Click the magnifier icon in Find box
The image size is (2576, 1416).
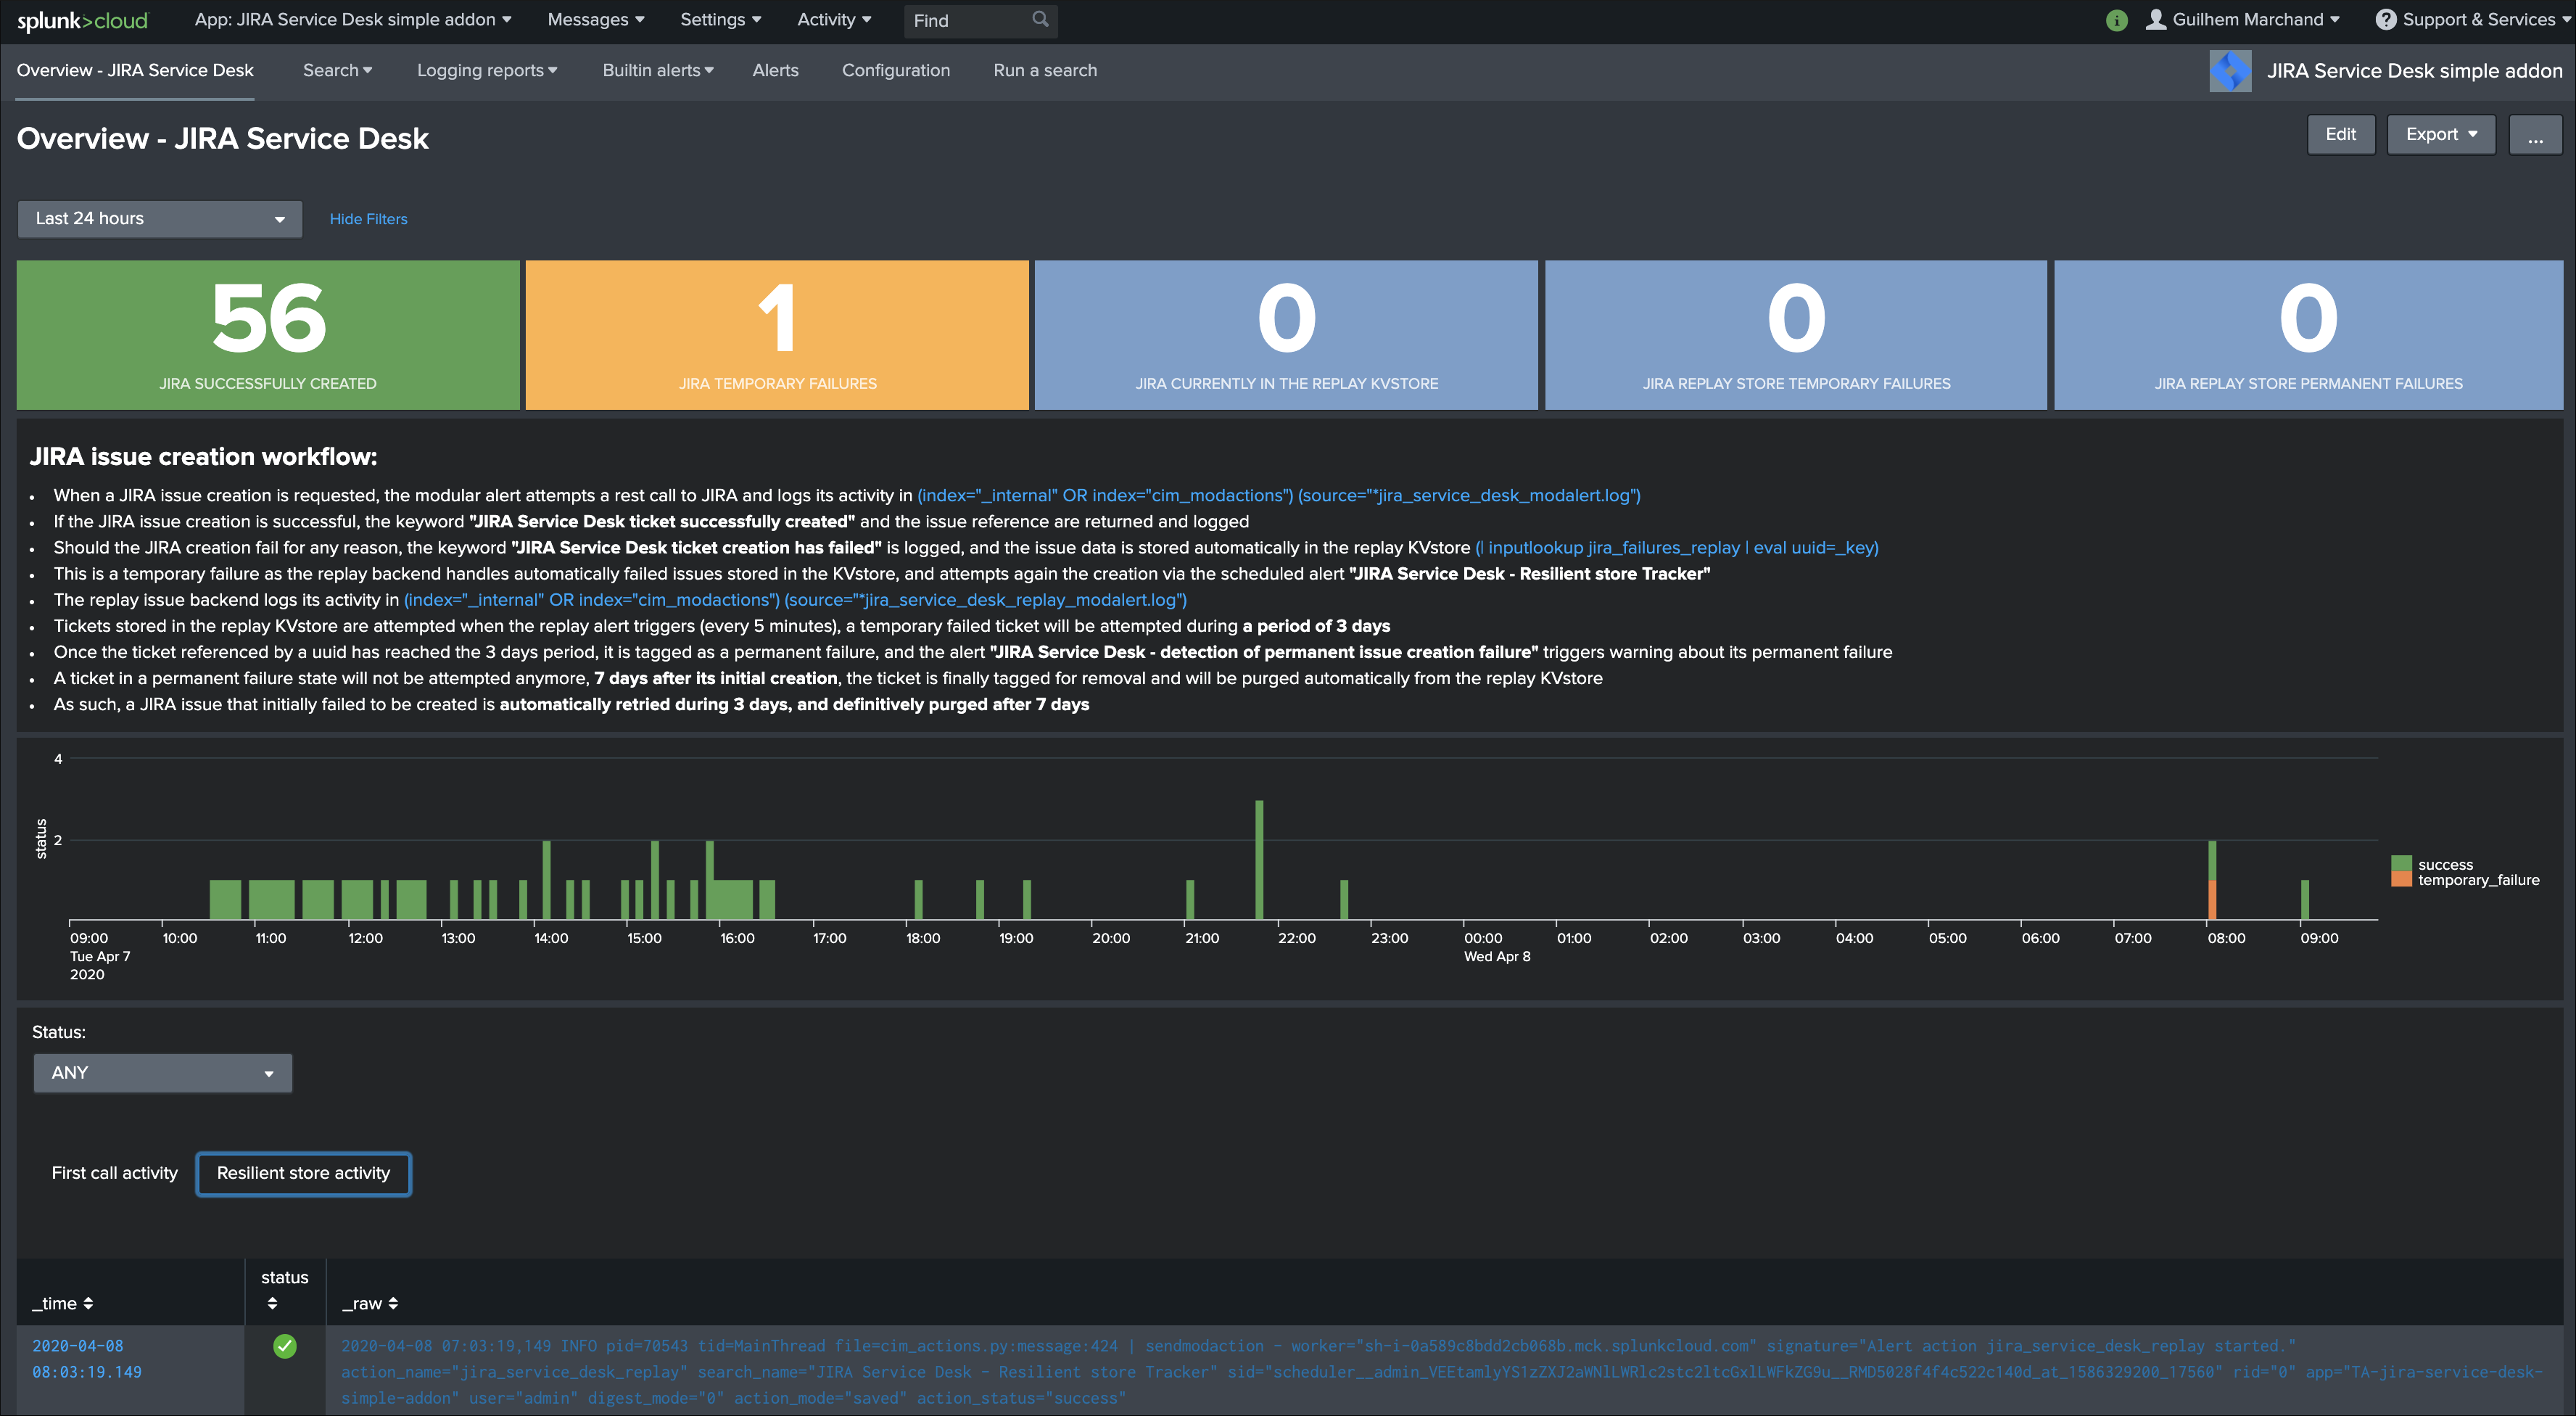[x=1040, y=19]
